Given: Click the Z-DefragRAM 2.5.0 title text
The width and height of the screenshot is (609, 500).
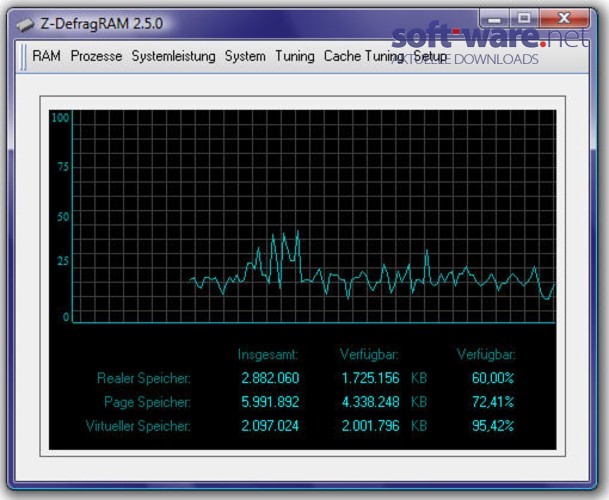Looking at the screenshot, I should 102,24.
